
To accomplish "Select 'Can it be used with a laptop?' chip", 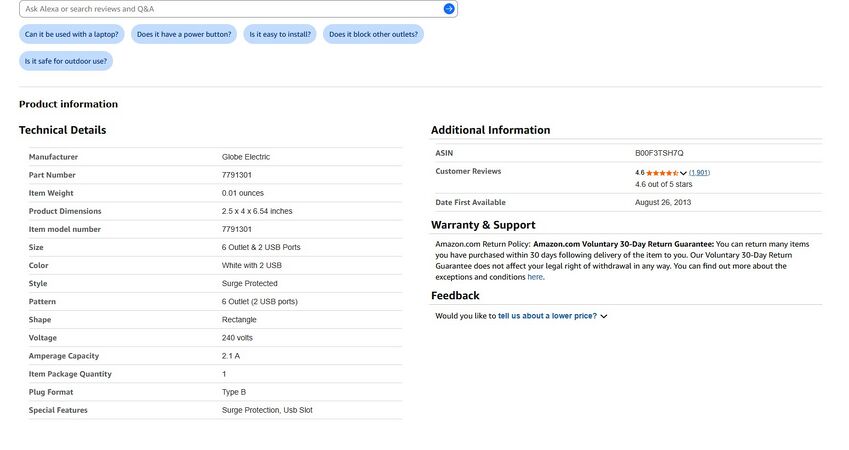I will coord(71,34).
